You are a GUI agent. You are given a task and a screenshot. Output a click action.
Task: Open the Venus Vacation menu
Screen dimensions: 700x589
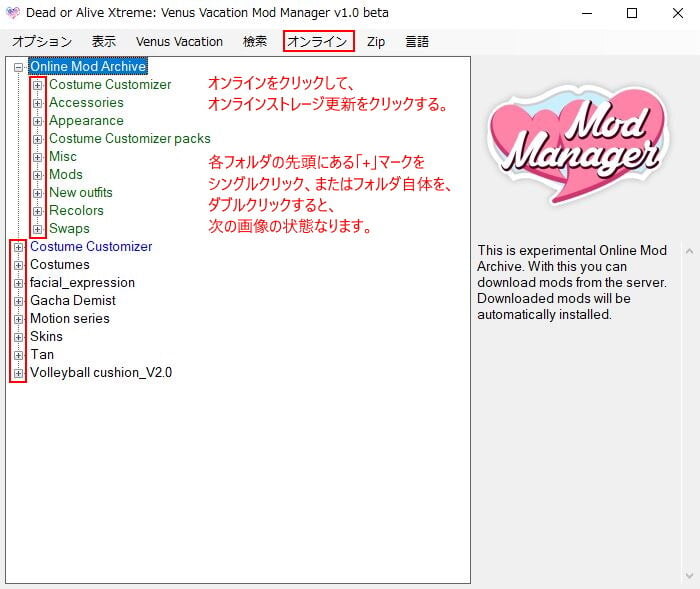pyautogui.click(x=179, y=42)
